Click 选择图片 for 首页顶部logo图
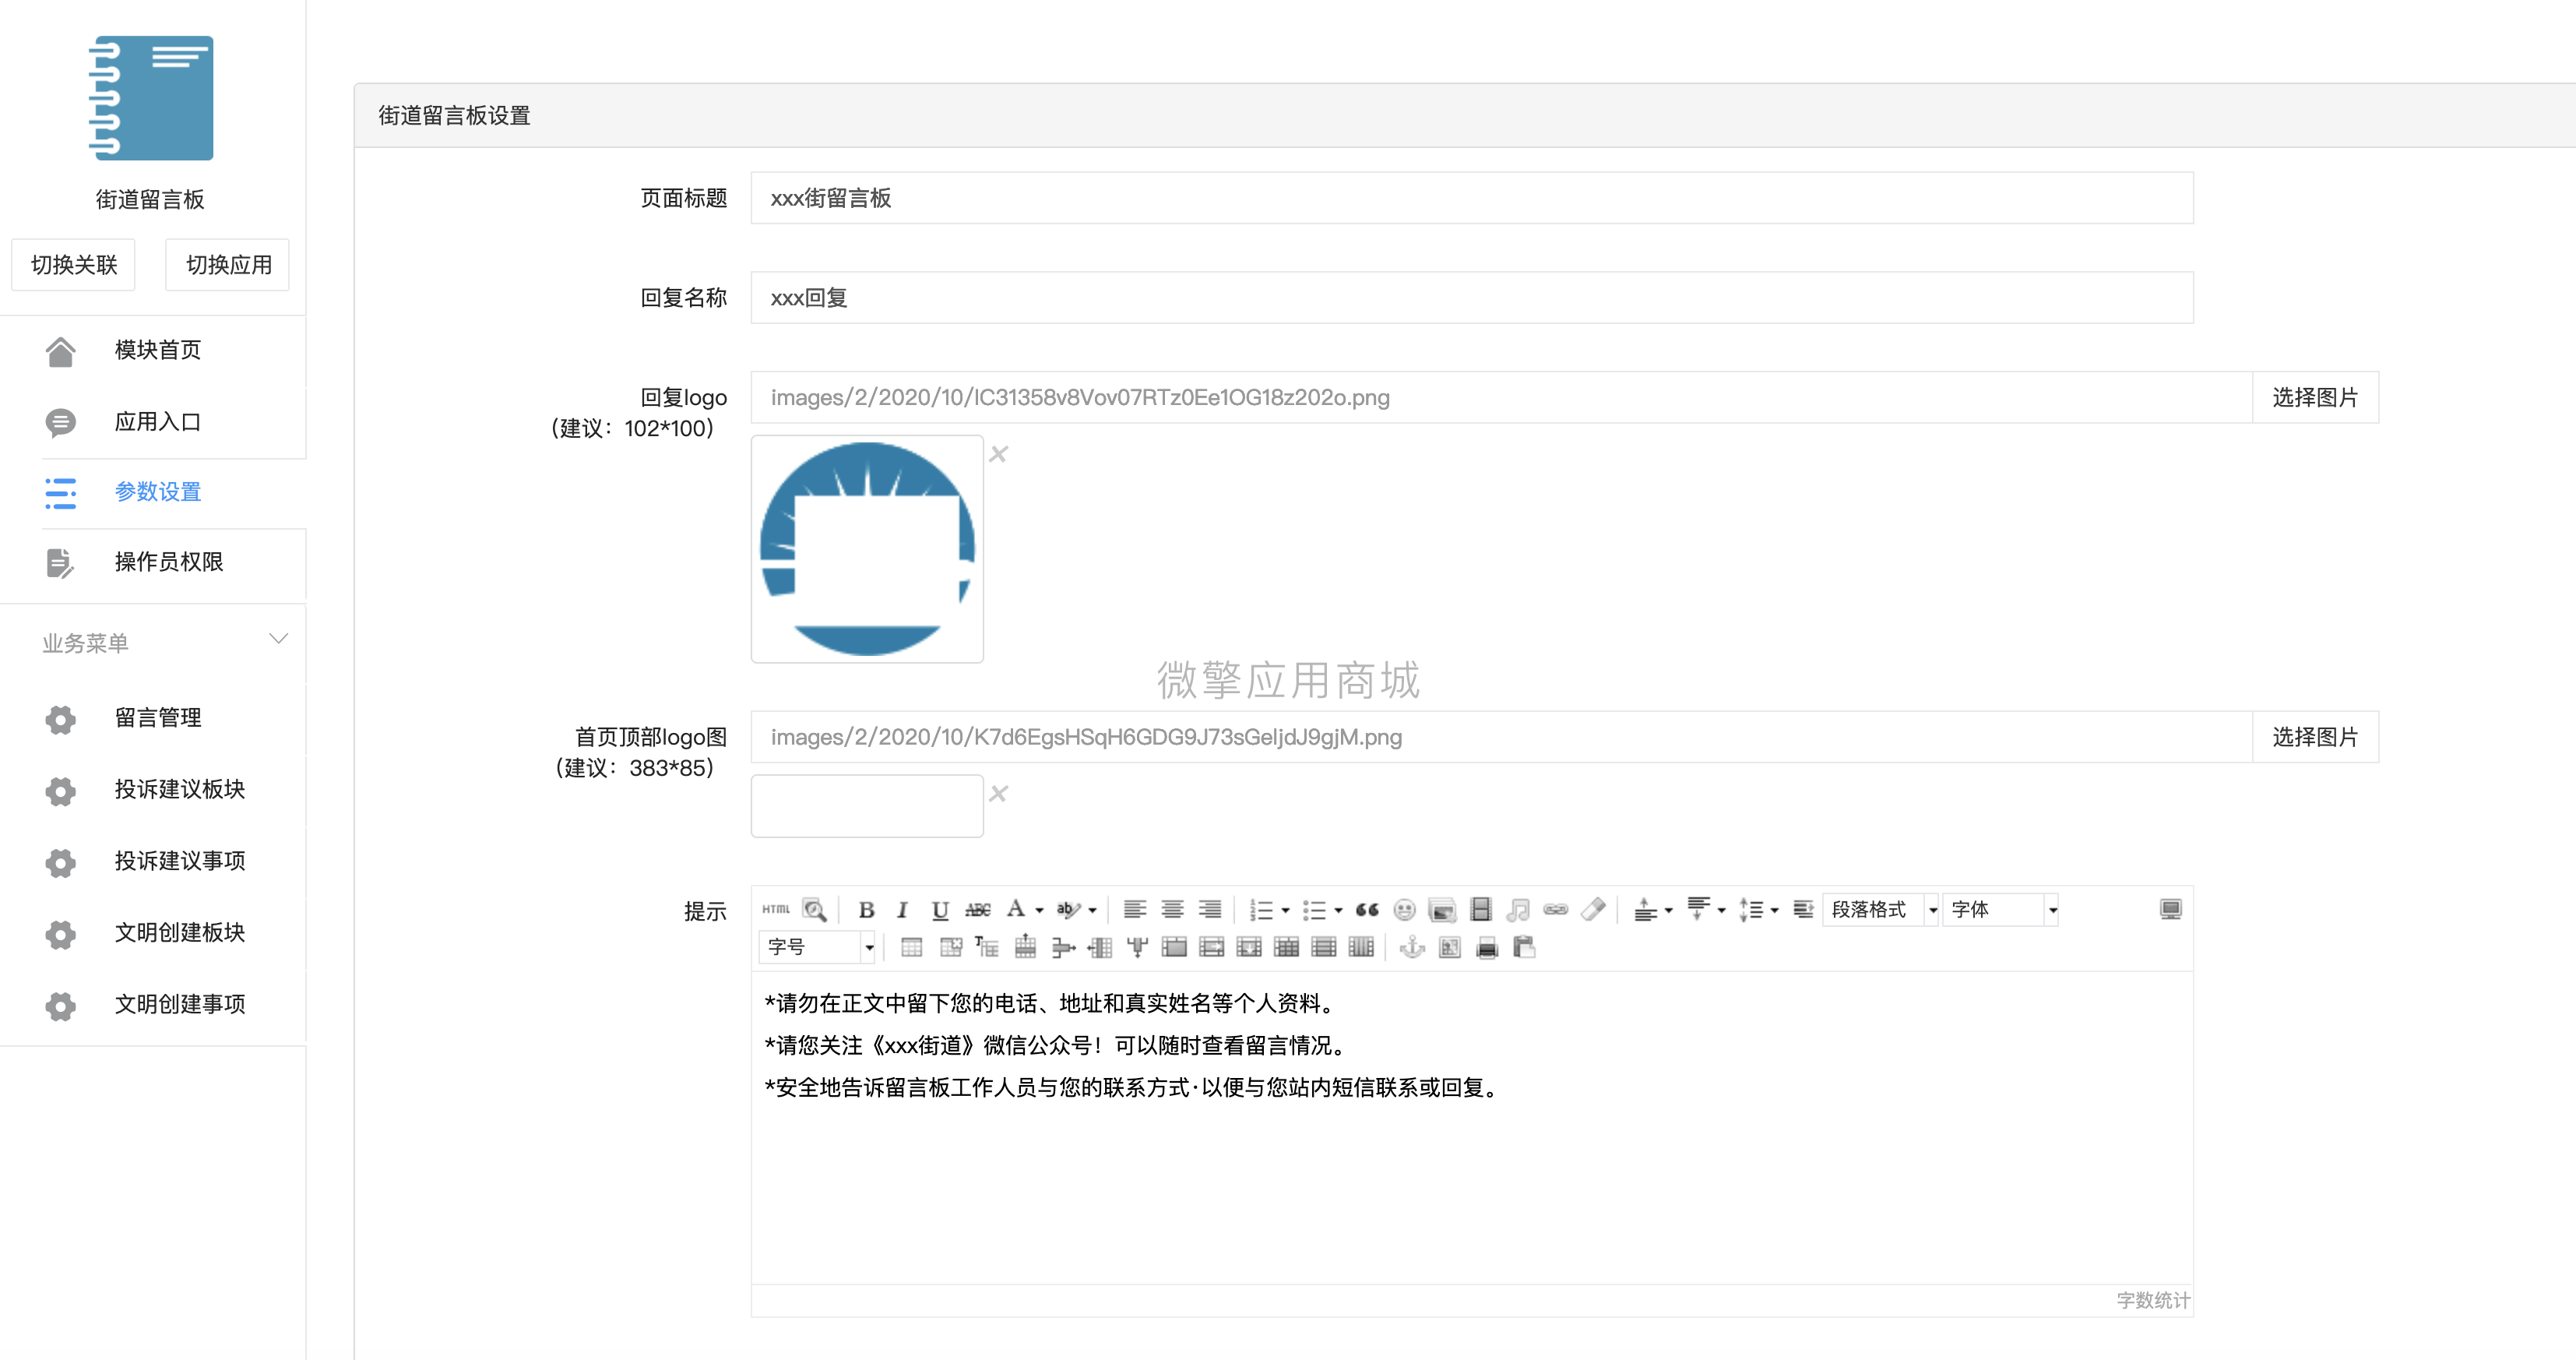The image size is (2576, 1360). [x=2315, y=738]
